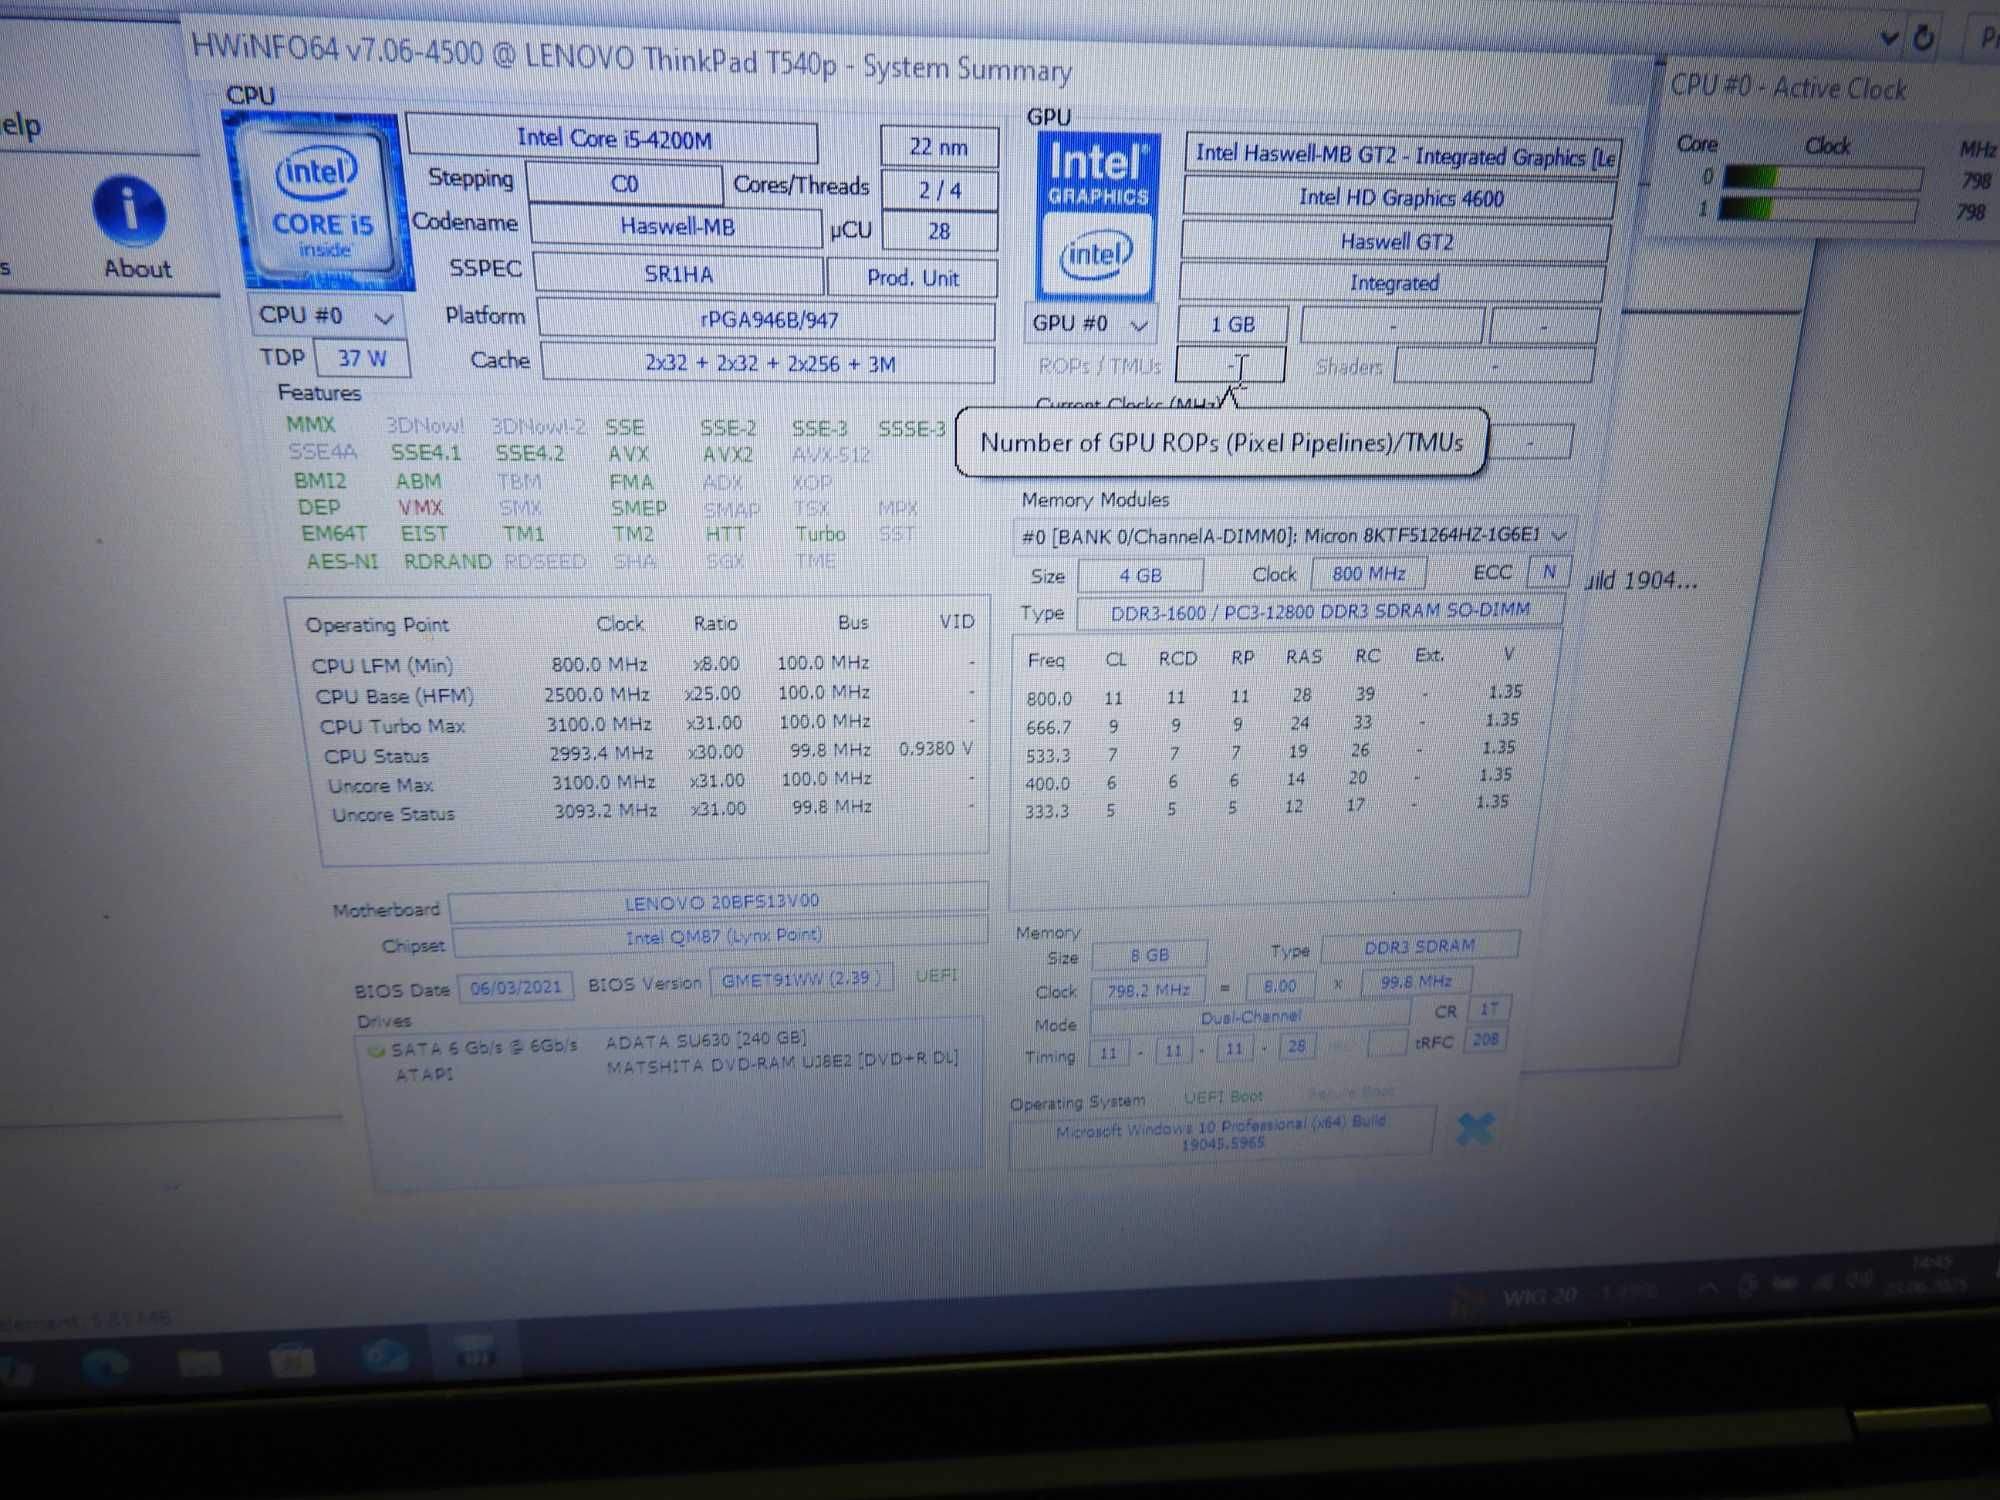The height and width of the screenshot is (1500, 2000).
Task: Select memory module Size 4 GB field
Action: coord(1140,575)
